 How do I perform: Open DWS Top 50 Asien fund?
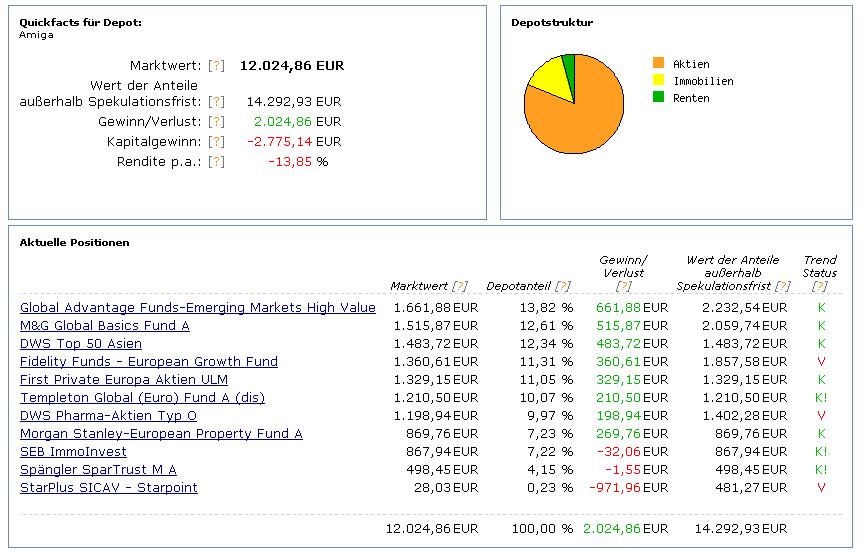(83, 344)
